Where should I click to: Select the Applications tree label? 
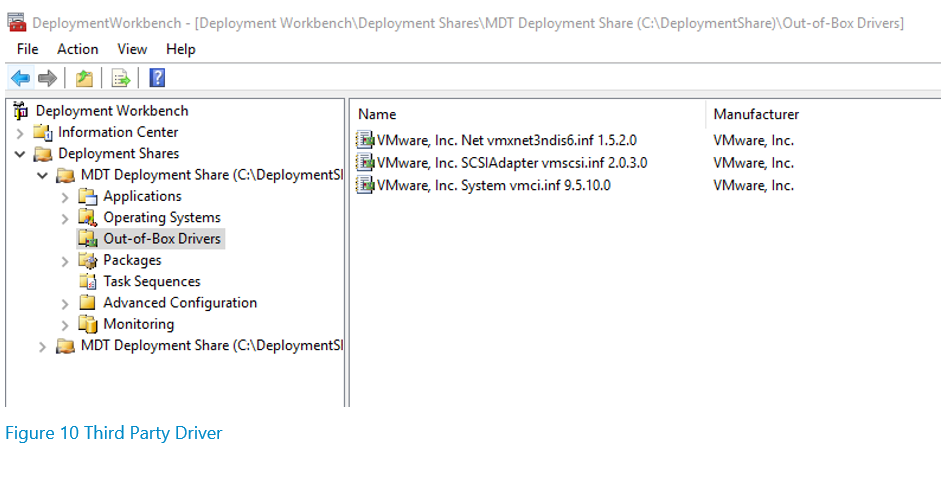(143, 197)
